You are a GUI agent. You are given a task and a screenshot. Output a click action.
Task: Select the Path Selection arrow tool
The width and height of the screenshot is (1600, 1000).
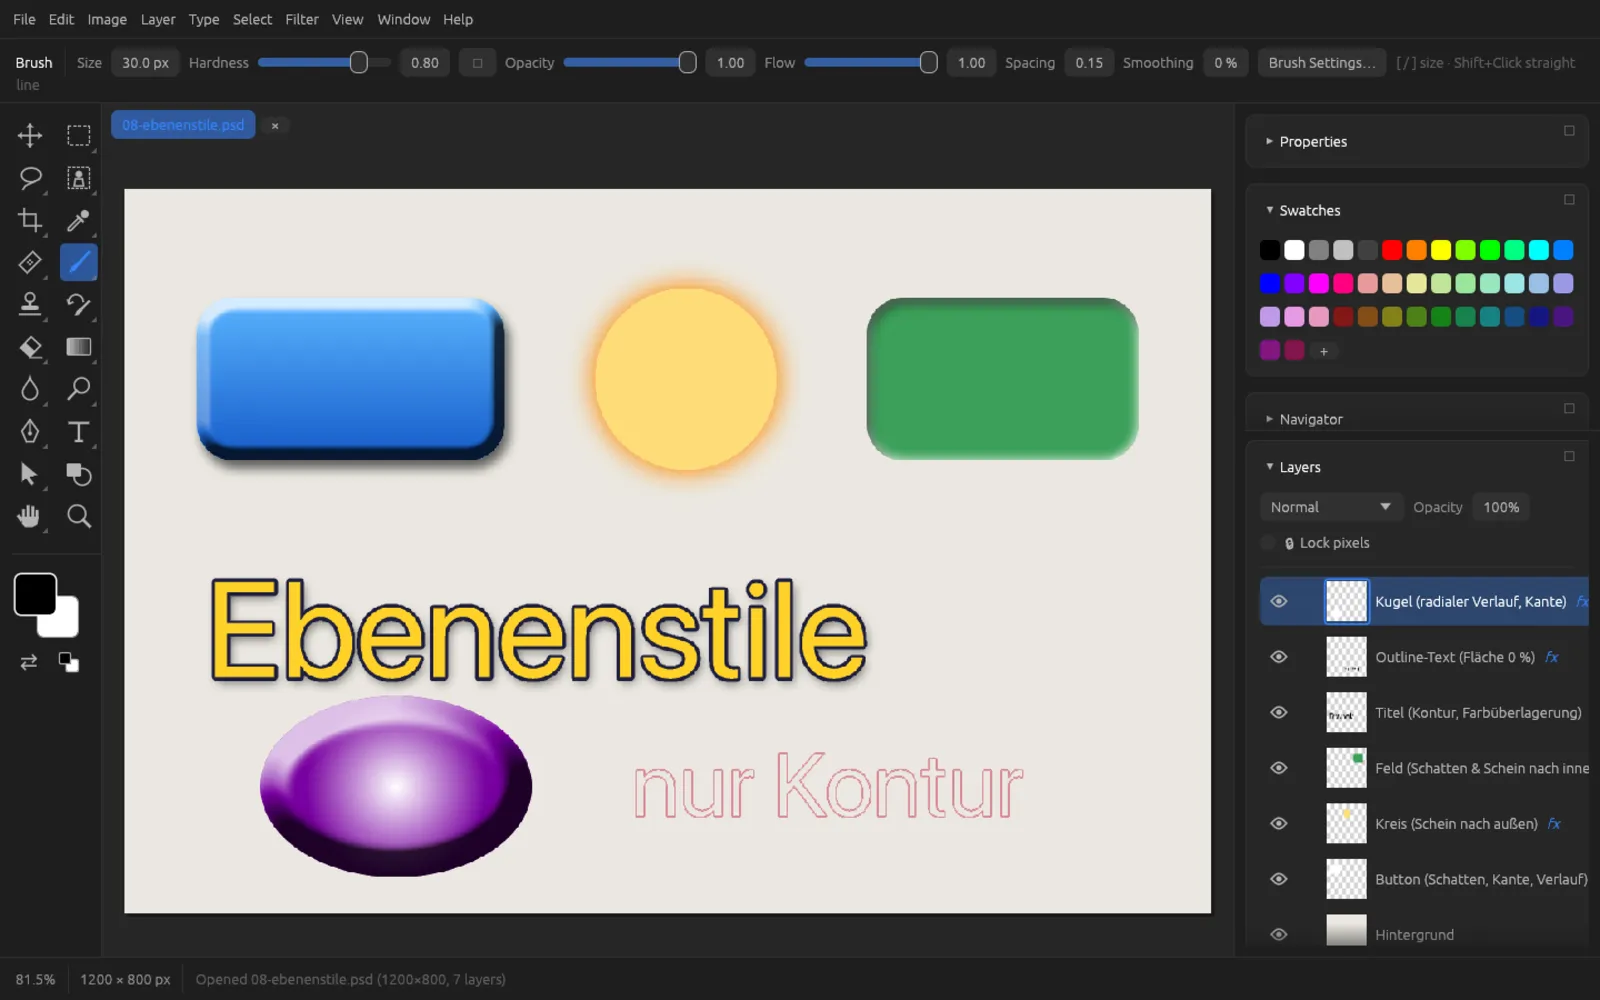30,474
